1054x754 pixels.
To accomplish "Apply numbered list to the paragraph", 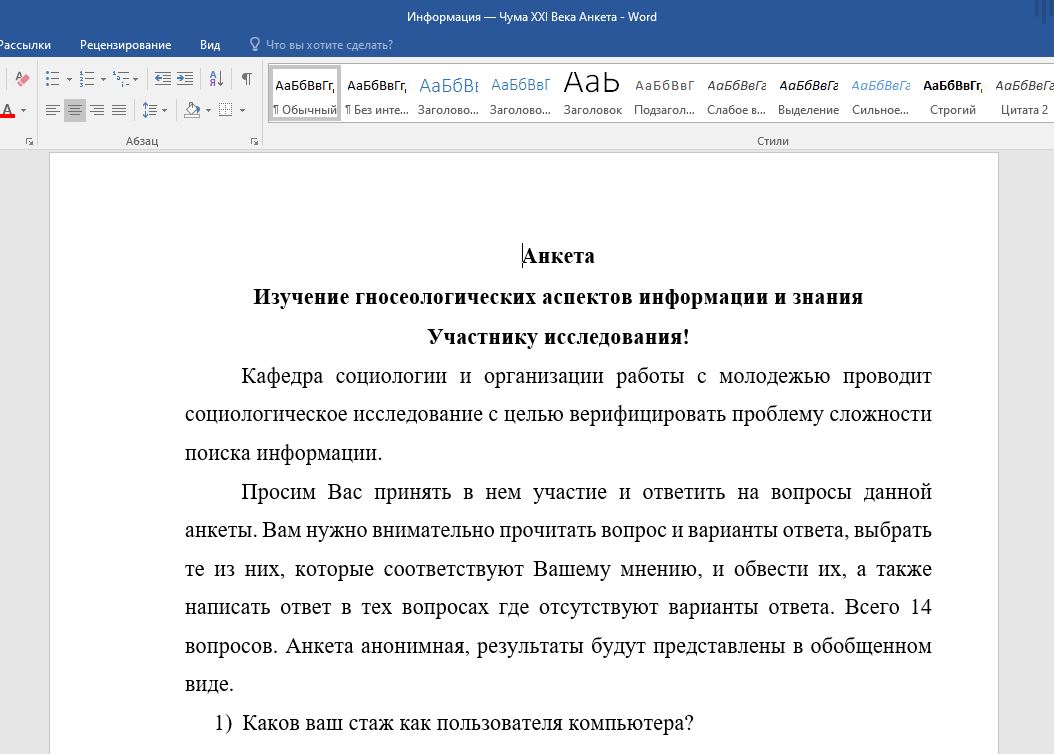I will pos(88,79).
